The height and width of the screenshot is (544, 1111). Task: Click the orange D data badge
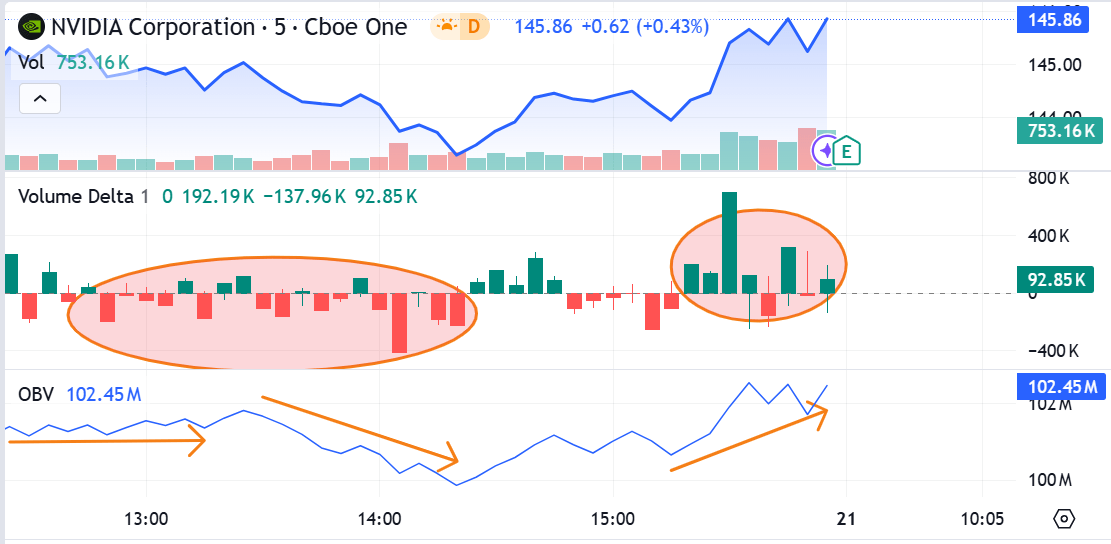click(x=474, y=26)
